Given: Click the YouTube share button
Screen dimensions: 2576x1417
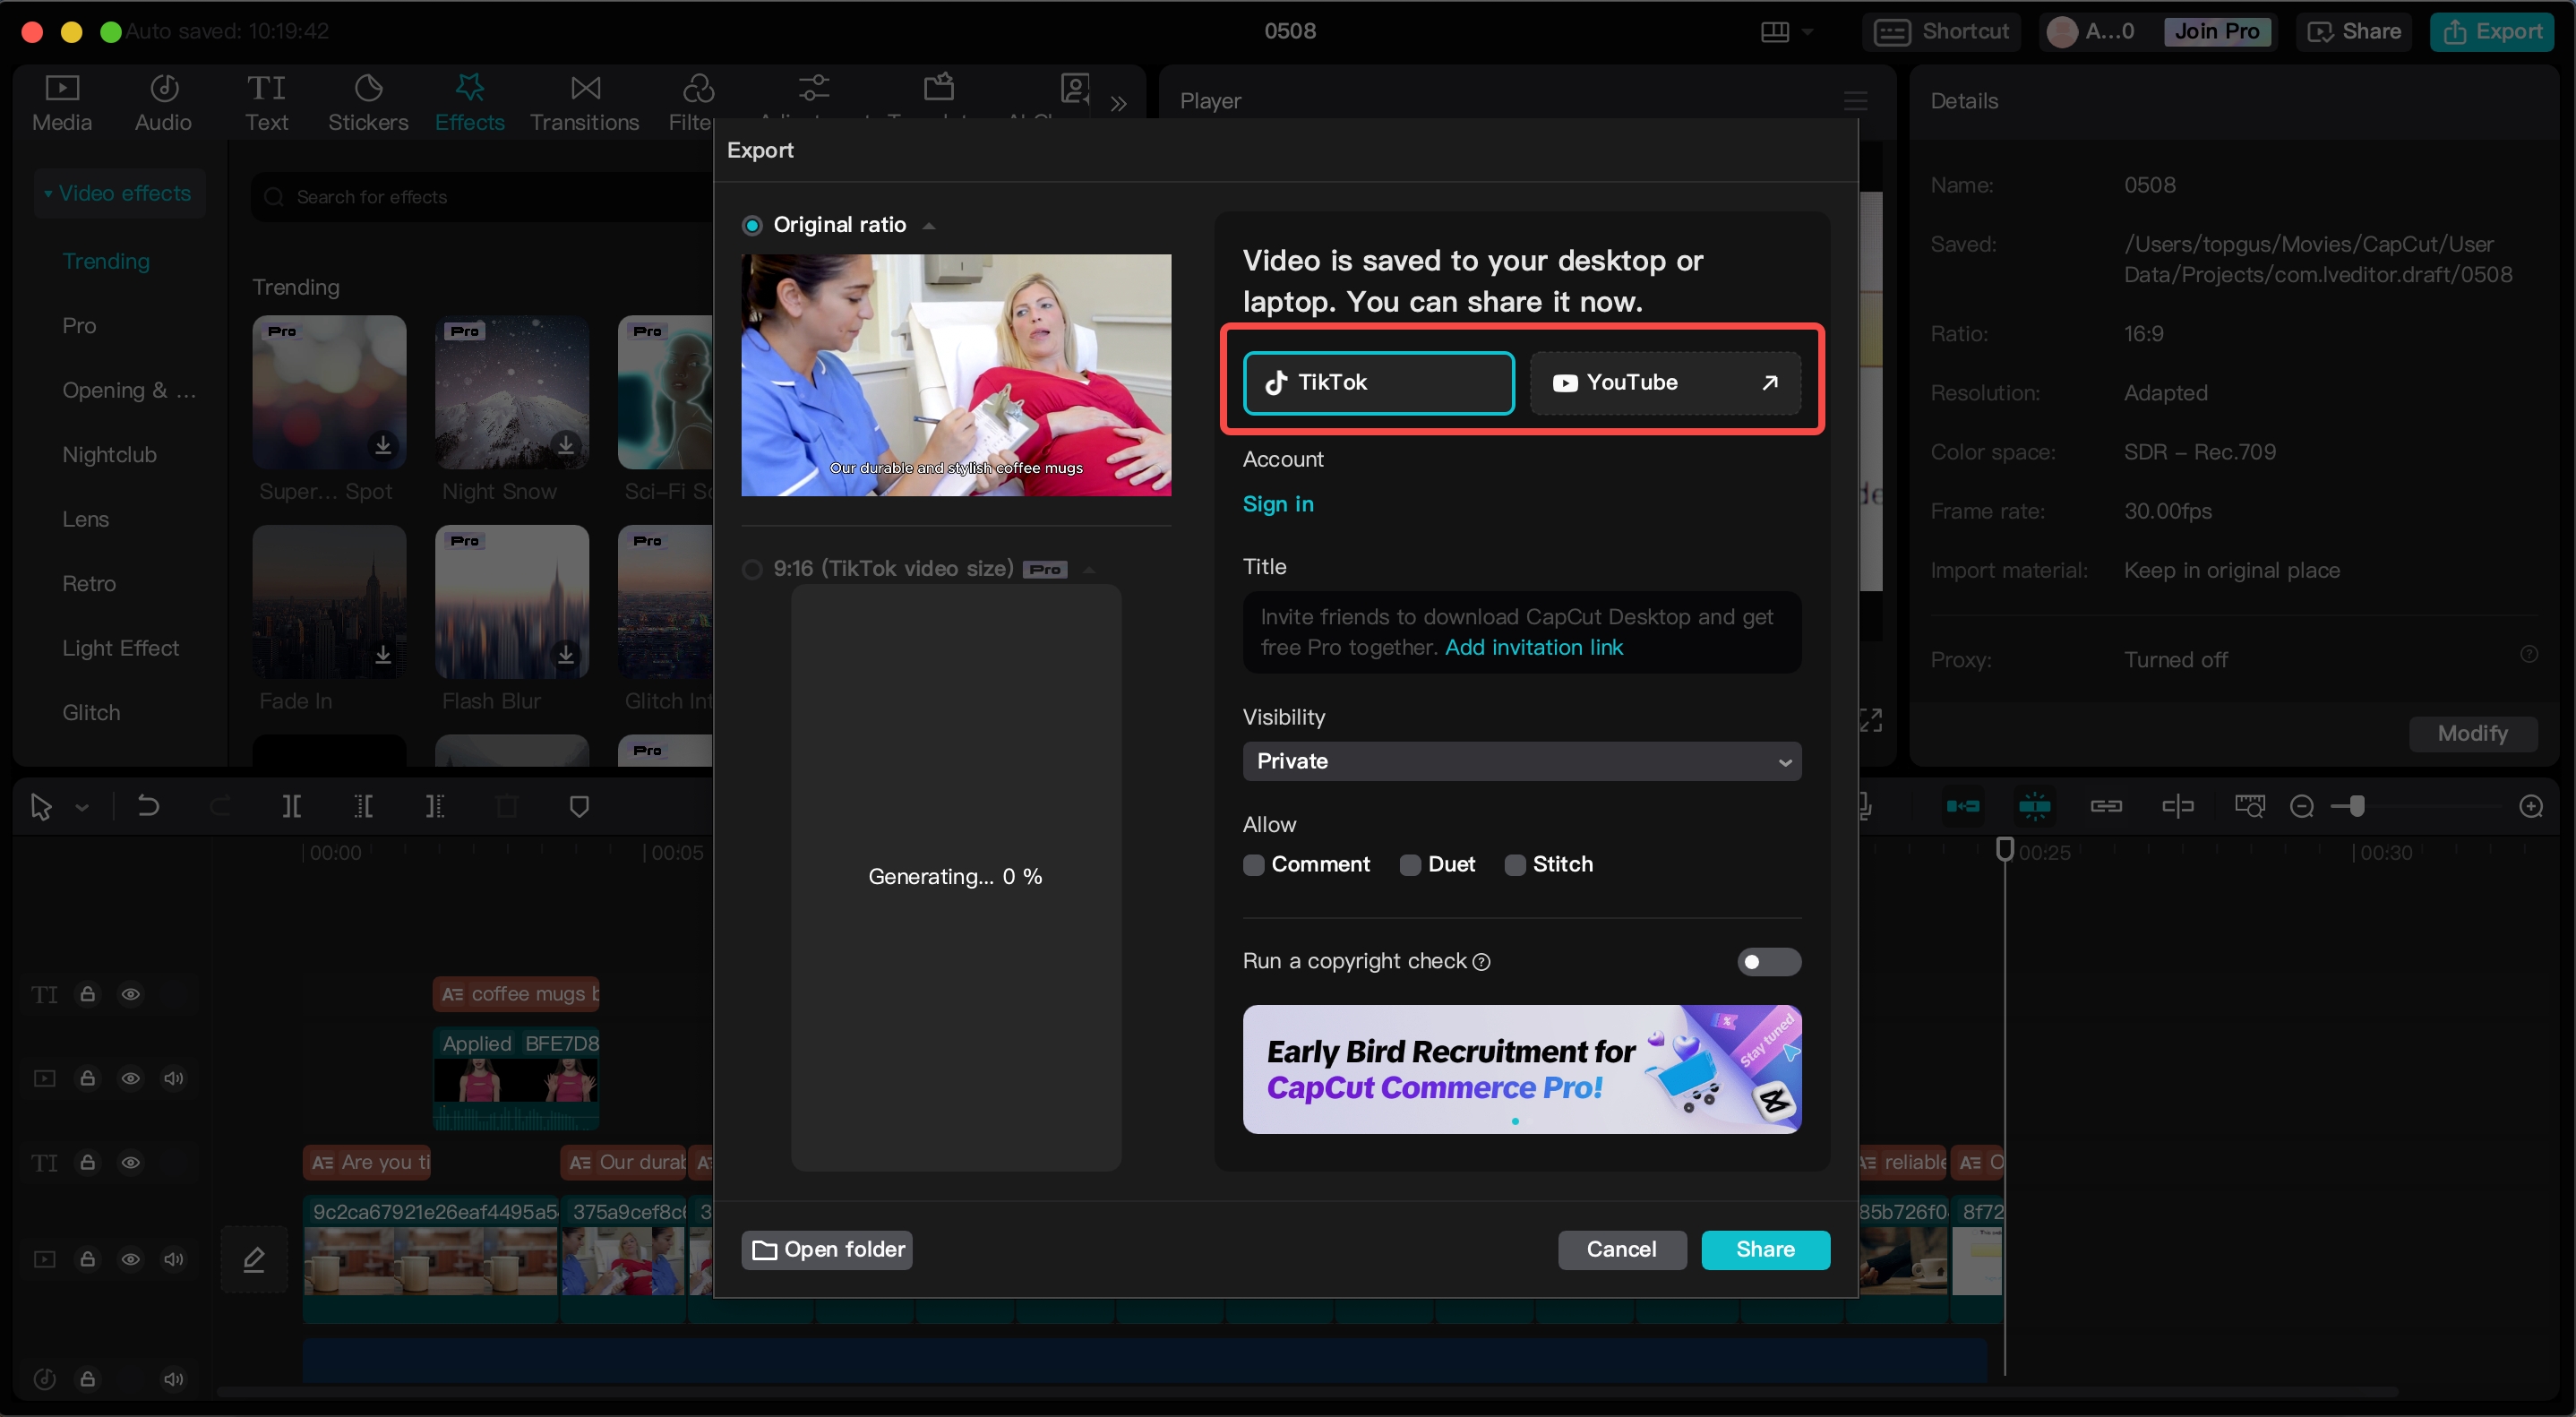Looking at the screenshot, I should 1666,382.
